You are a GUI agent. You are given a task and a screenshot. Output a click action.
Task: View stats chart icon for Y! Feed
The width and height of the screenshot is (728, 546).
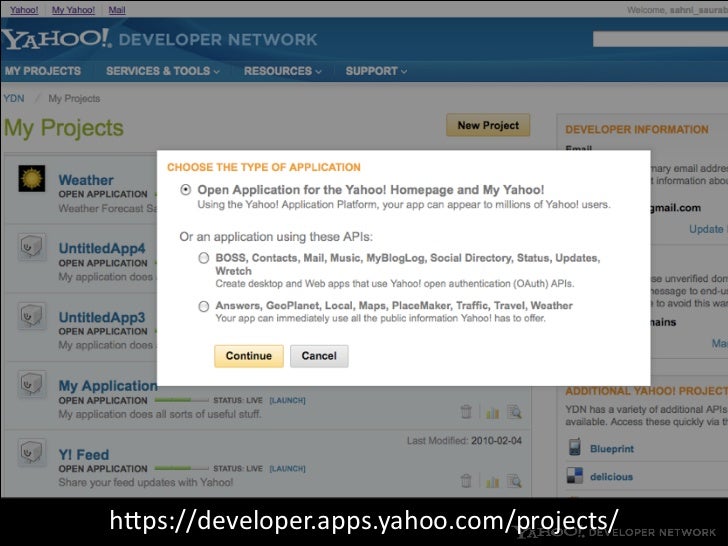point(492,481)
